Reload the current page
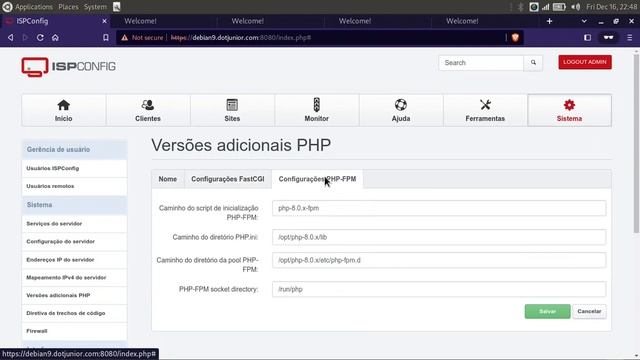The image size is (640, 360). coord(40,38)
